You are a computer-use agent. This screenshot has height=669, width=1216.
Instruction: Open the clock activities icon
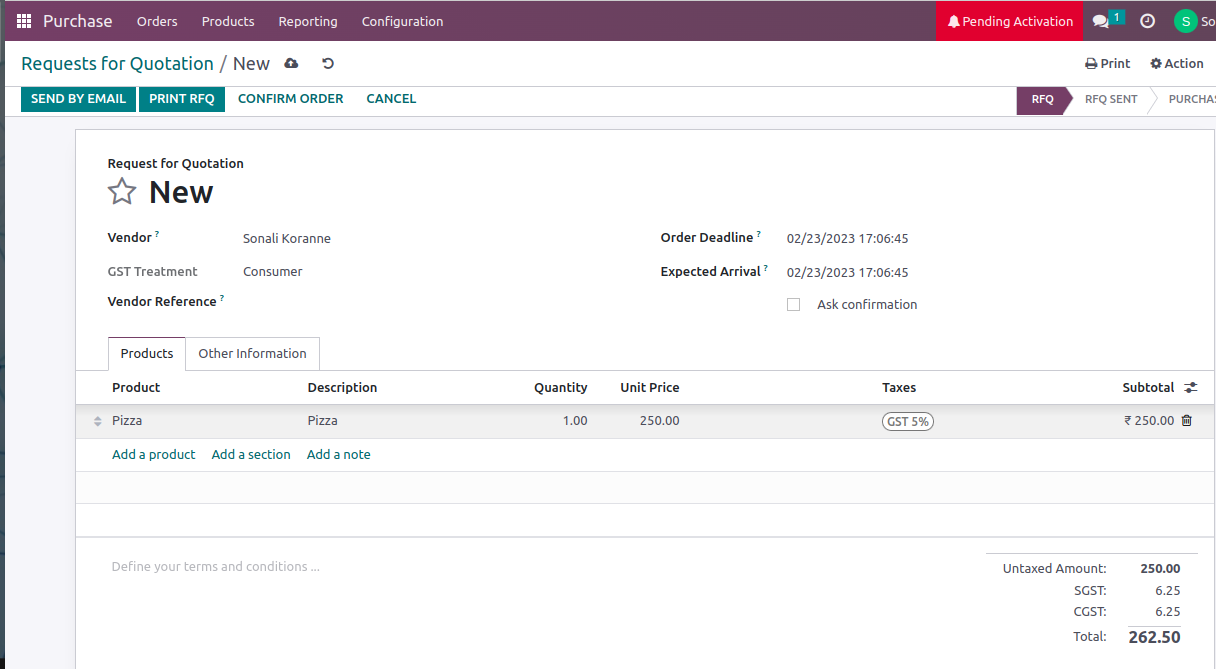click(1148, 21)
